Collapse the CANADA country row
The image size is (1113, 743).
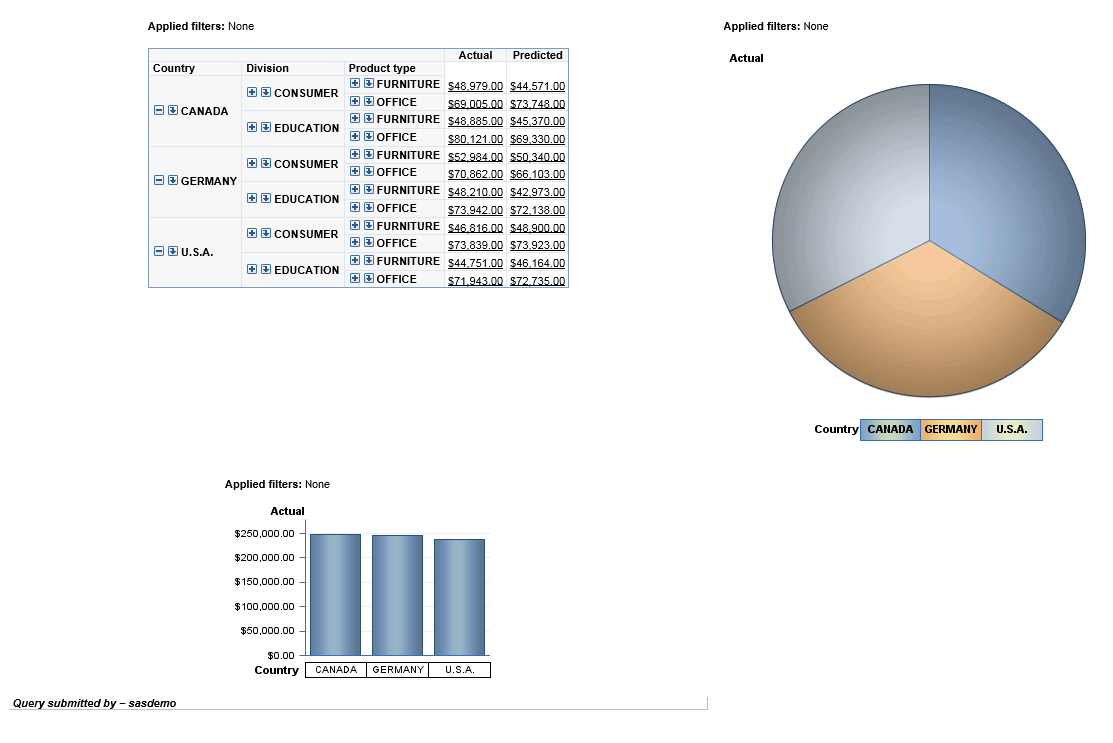(x=159, y=111)
